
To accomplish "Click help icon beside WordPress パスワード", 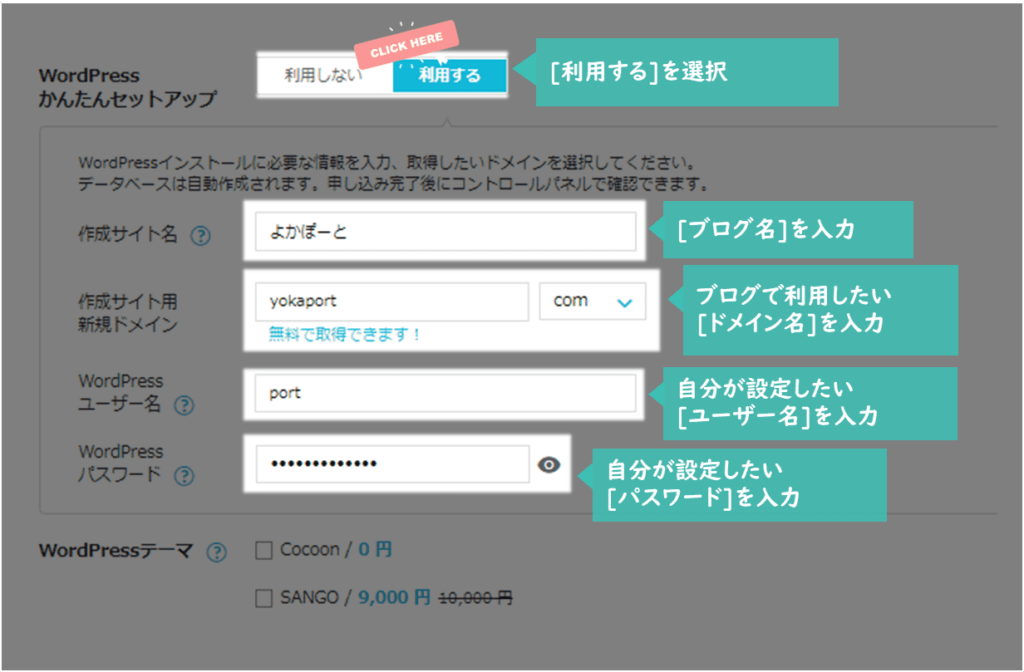I will [x=184, y=476].
